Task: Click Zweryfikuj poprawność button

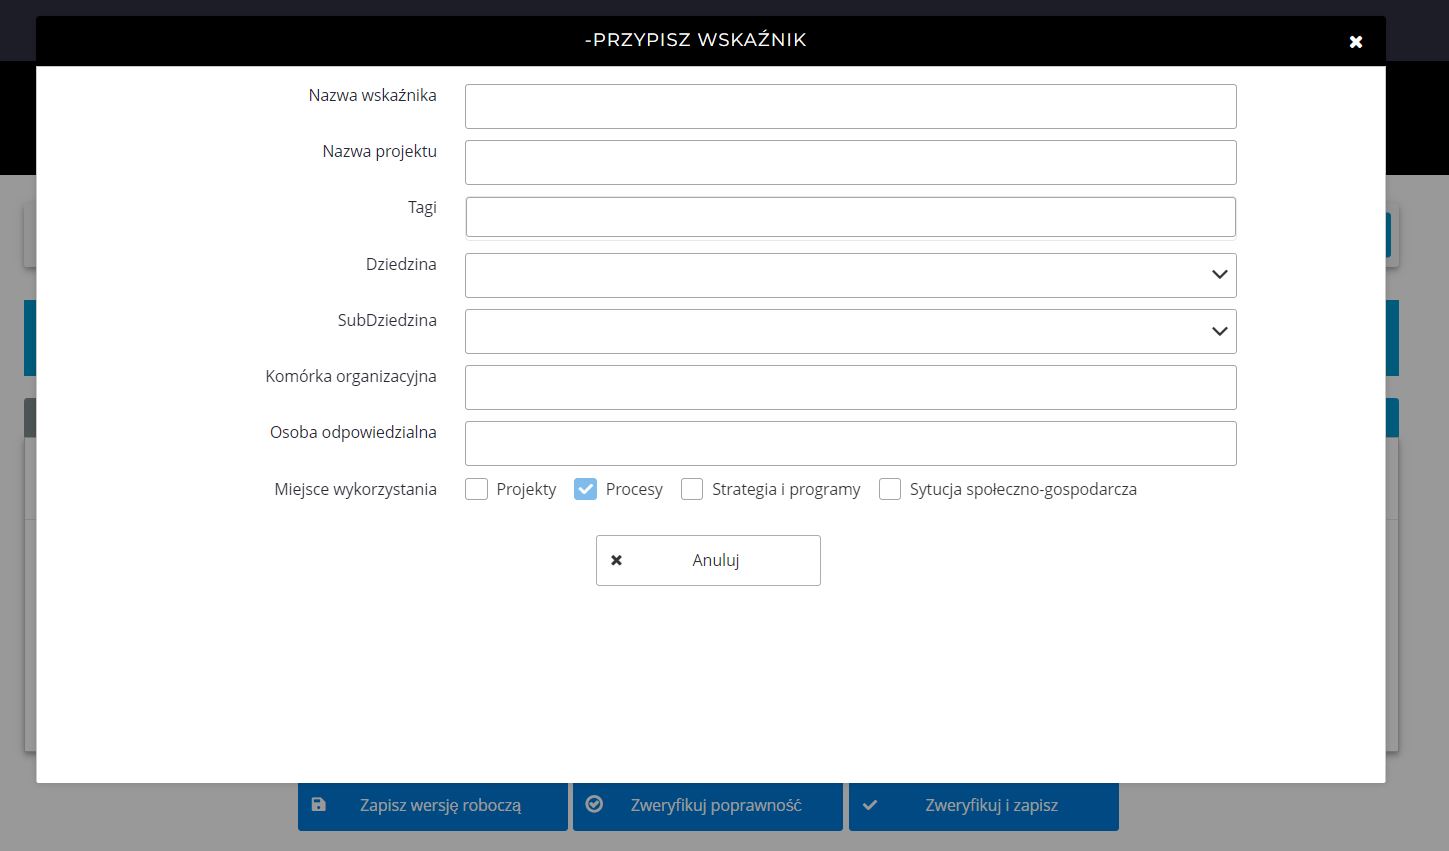Action: click(708, 806)
